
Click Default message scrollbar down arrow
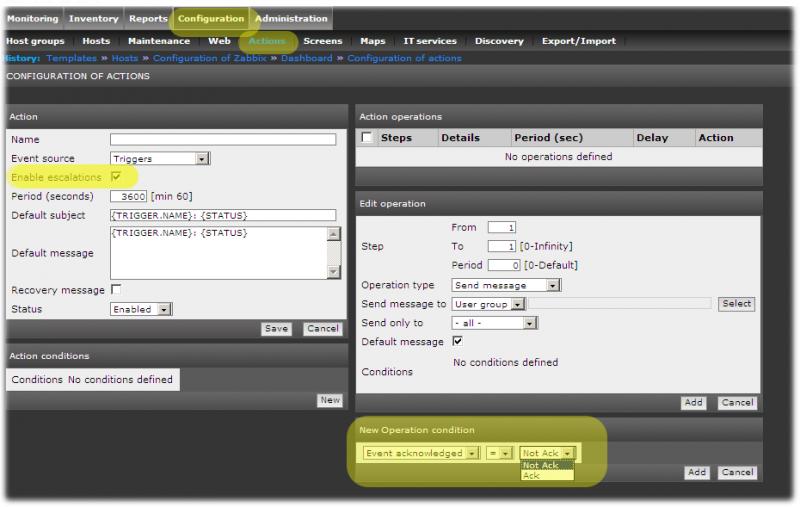point(334,272)
